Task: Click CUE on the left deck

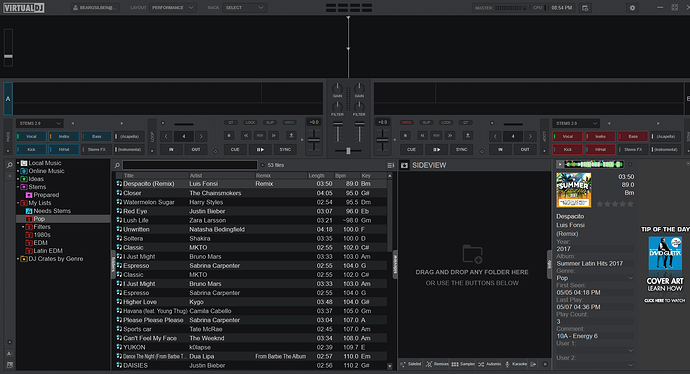Action: pos(235,150)
